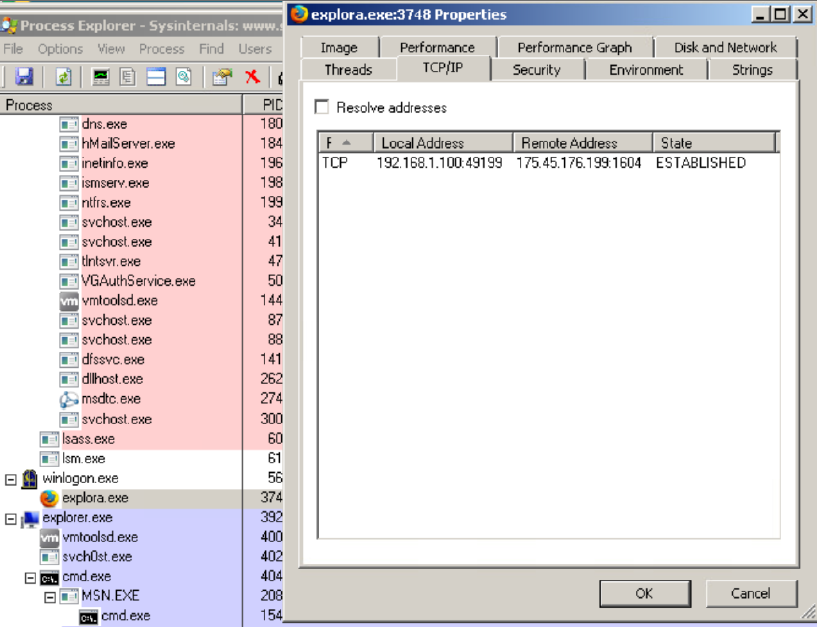Switch to the Environment tab

pos(646,70)
